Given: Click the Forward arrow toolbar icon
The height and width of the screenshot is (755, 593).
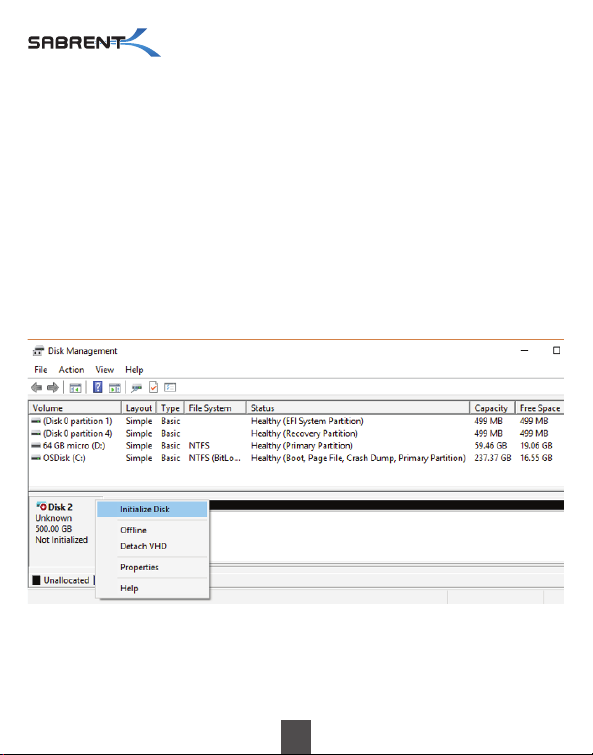Looking at the screenshot, I should tap(52, 388).
